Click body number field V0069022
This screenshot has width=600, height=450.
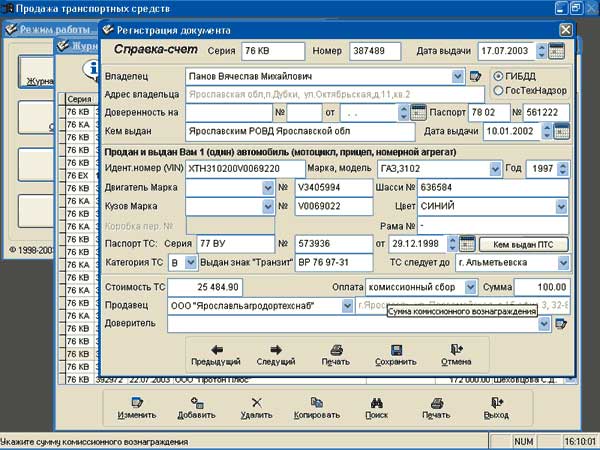pyautogui.click(x=334, y=206)
